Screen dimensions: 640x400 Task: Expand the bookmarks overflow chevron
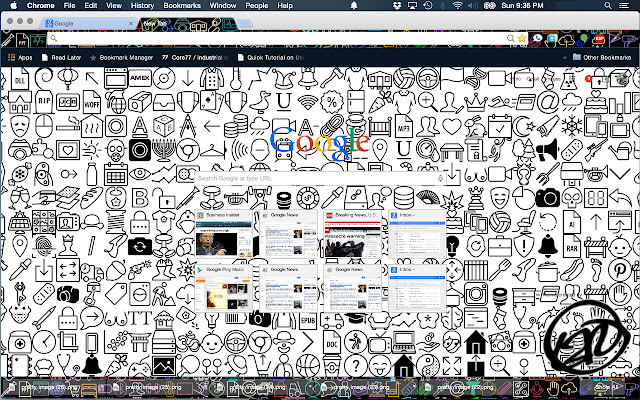[x=565, y=58]
